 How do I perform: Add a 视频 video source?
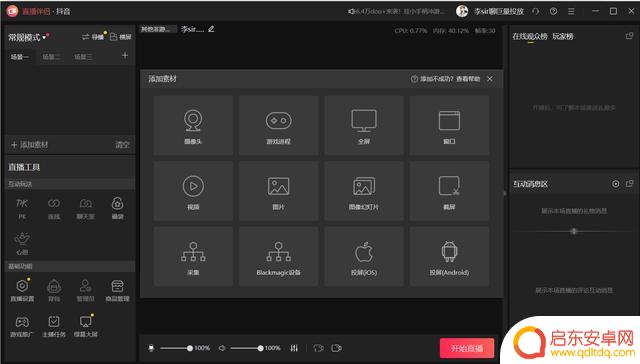tap(193, 191)
